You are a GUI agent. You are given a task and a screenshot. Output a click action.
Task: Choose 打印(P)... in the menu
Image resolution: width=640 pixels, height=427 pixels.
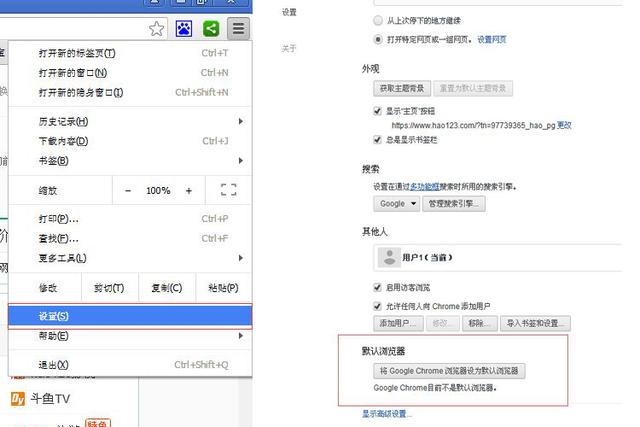pyautogui.click(x=130, y=219)
